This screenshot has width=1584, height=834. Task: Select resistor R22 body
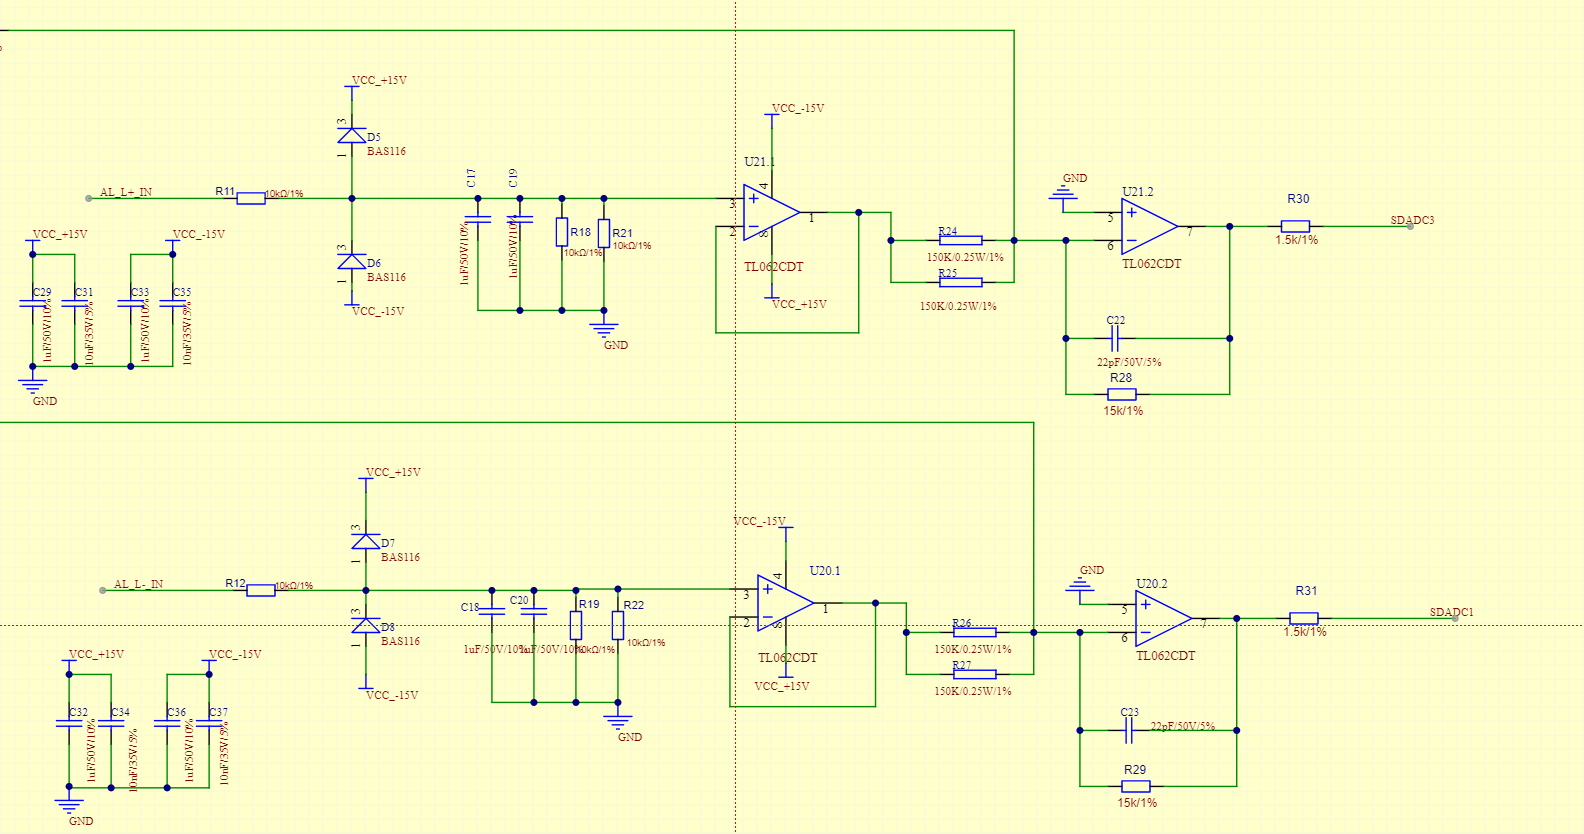tap(618, 625)
